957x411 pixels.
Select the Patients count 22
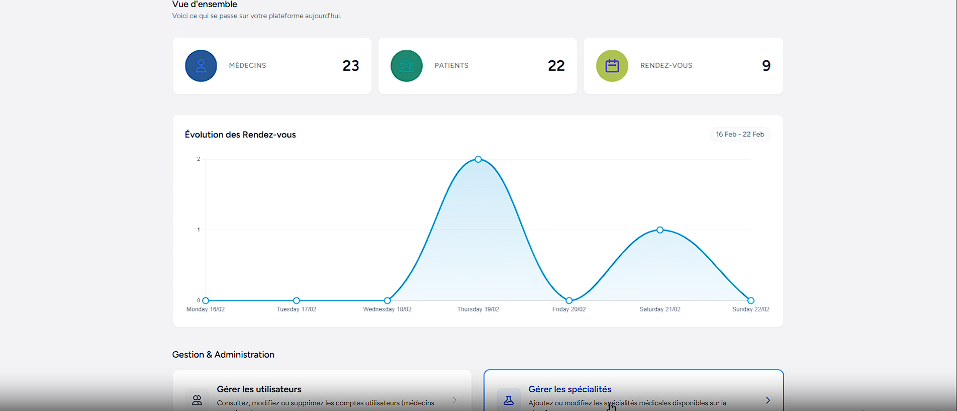pos(556,66)
